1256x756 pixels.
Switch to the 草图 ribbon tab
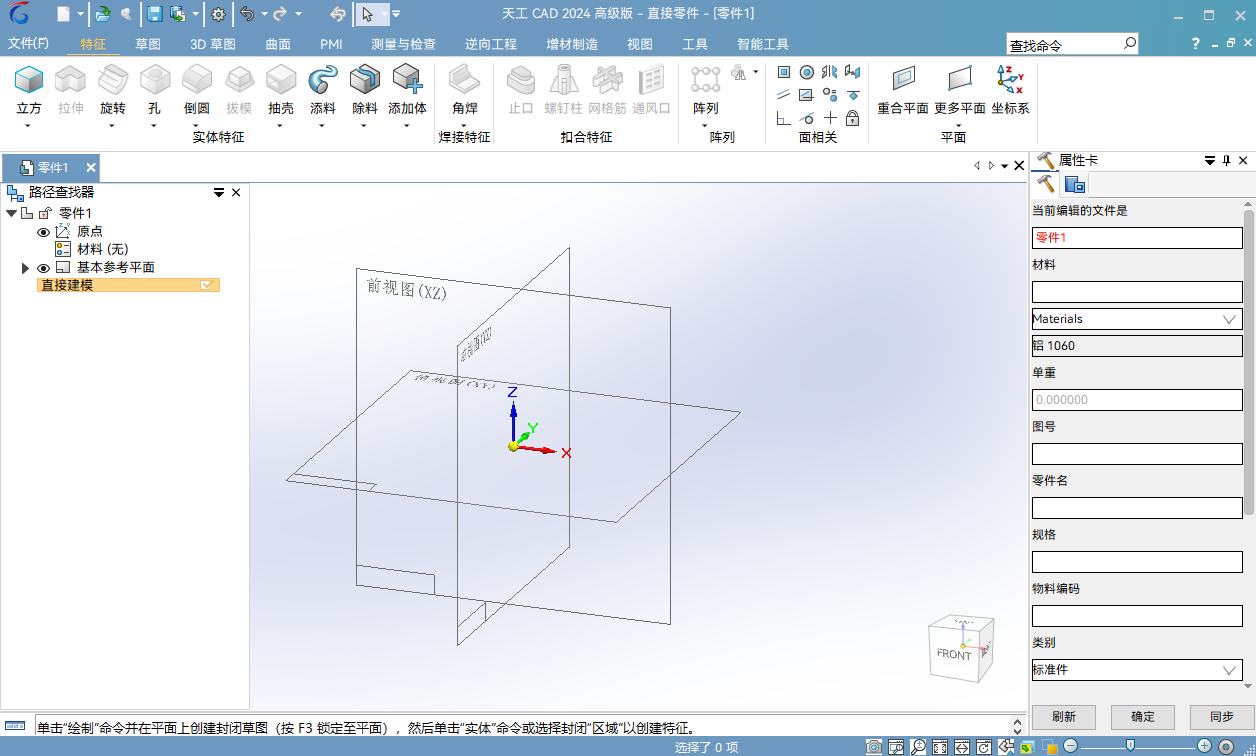(x=148, y=44)
